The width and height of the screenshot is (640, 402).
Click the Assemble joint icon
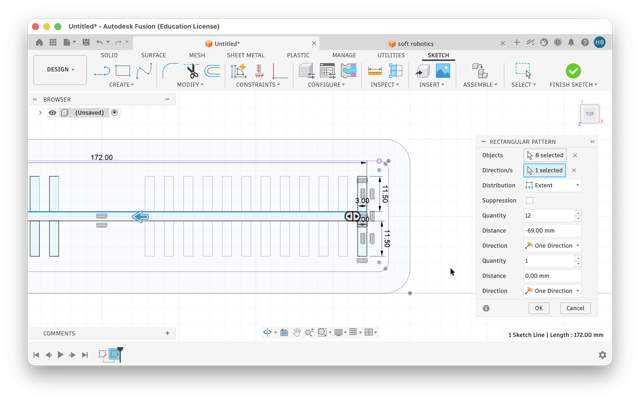pos(480,71)
